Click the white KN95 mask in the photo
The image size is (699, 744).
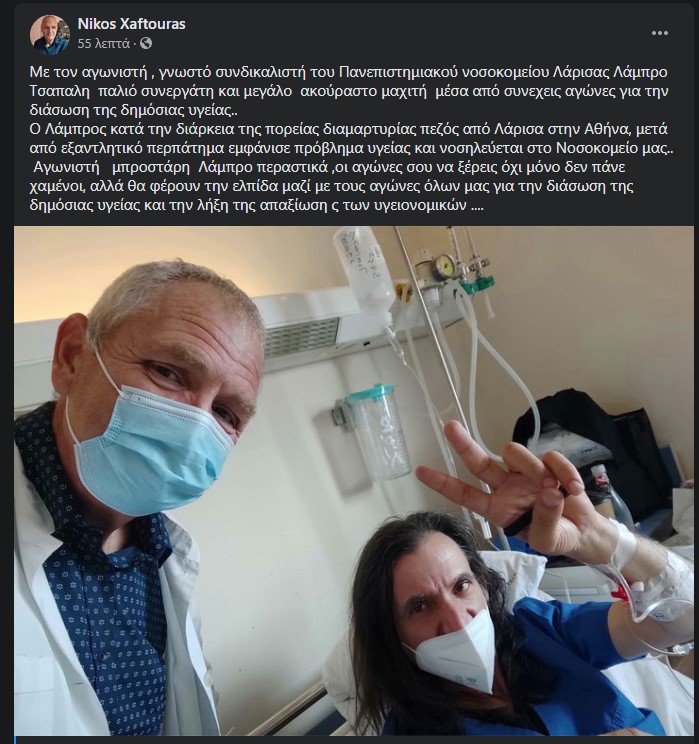click(454, 651)
